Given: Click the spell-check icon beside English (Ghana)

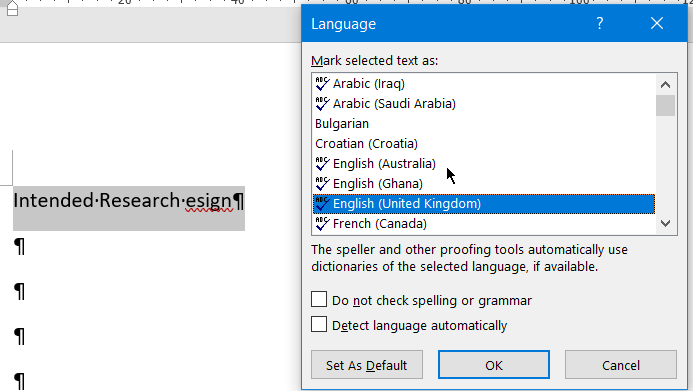Looking at the screenshot, I should (x=322, y=183).
